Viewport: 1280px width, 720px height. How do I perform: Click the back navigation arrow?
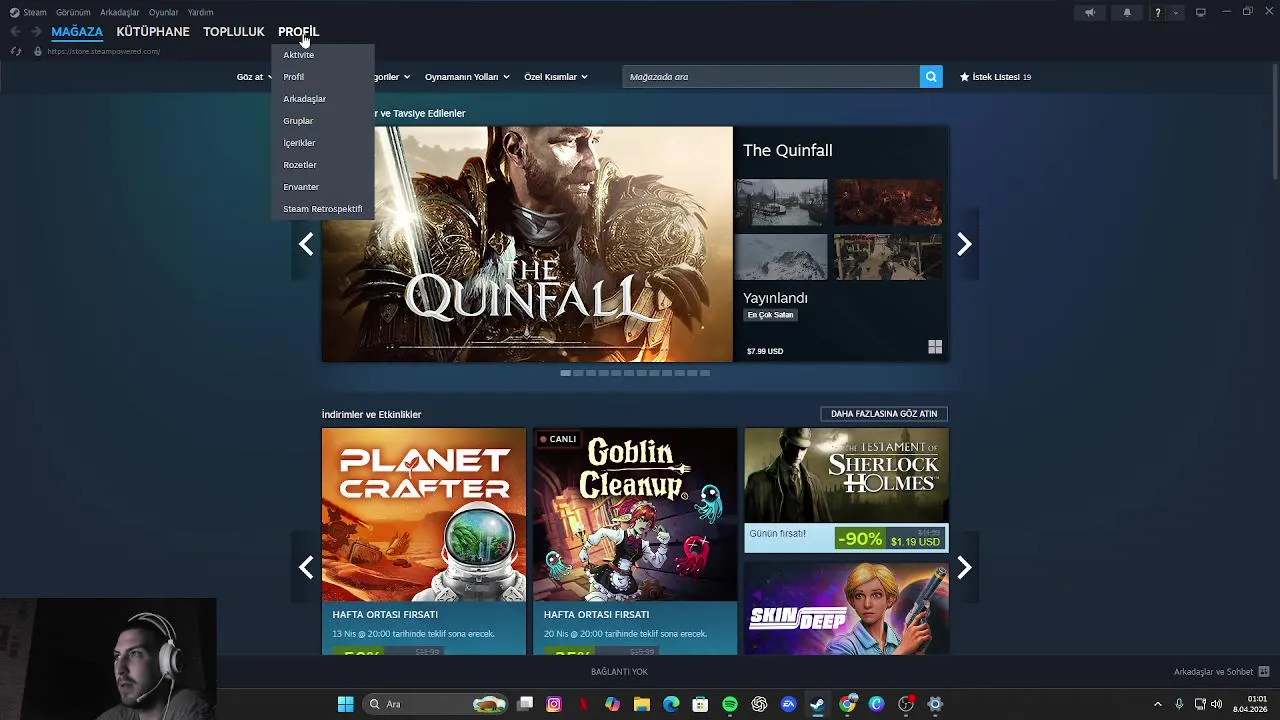pyautogui.click(x=15, y=31)
